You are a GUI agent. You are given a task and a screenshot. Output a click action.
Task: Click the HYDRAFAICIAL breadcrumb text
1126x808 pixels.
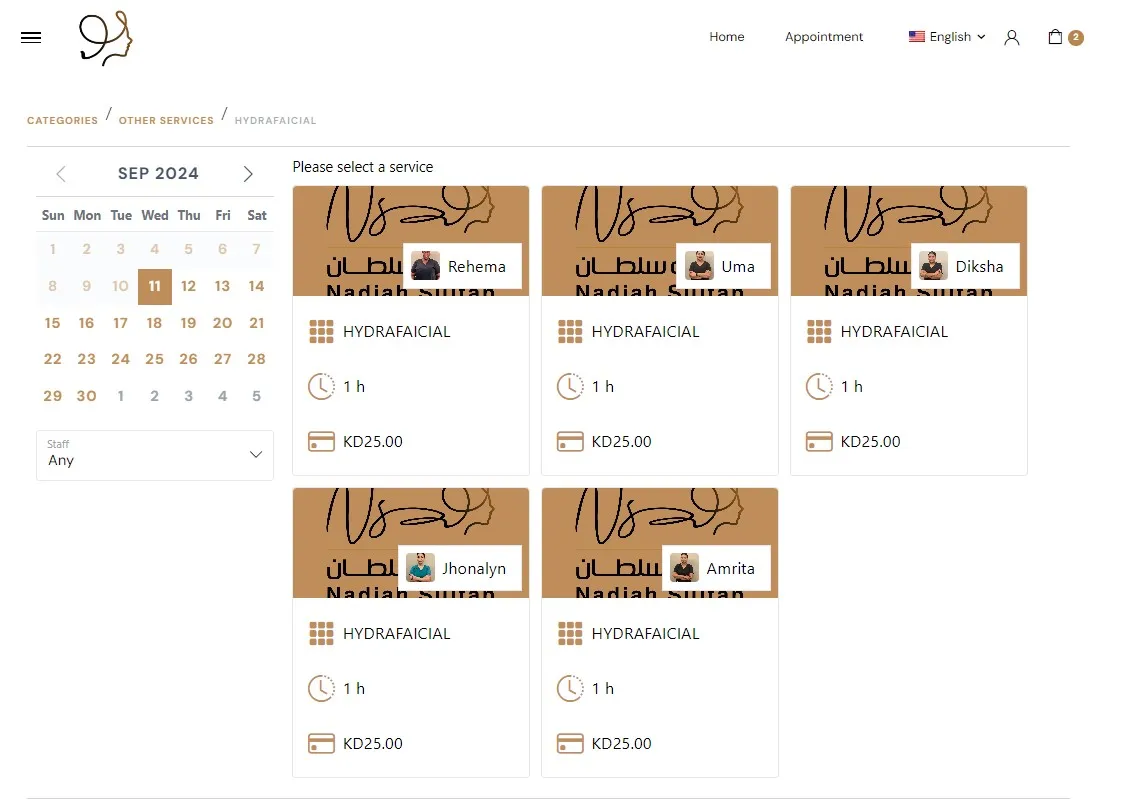pyautogui.click(x=275, y=121)
